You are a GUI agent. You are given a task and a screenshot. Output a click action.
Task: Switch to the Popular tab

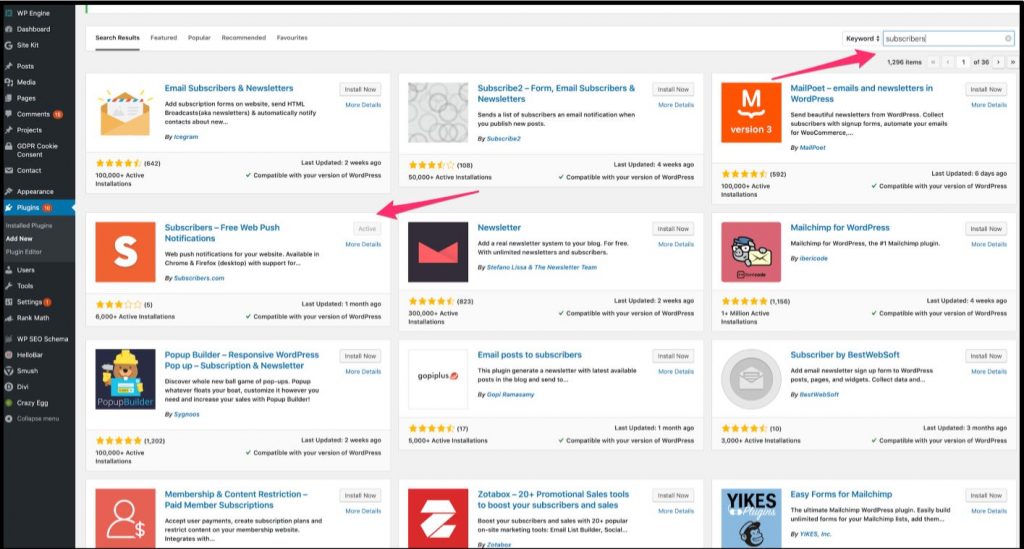199,38
